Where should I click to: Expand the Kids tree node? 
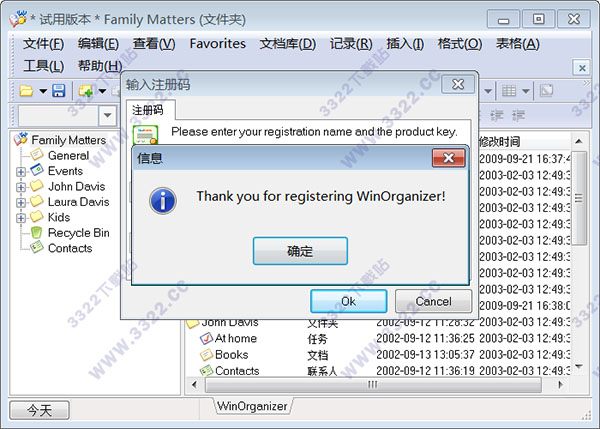click(x=21, y=218)
